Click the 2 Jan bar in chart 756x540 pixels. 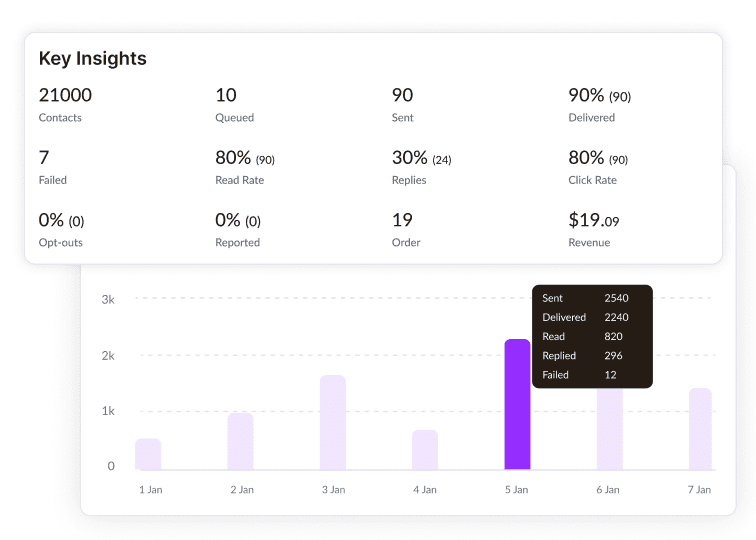240,441
